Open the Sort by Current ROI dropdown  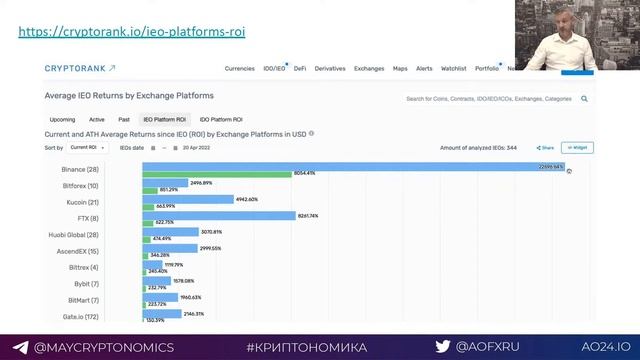click(87, 147)
